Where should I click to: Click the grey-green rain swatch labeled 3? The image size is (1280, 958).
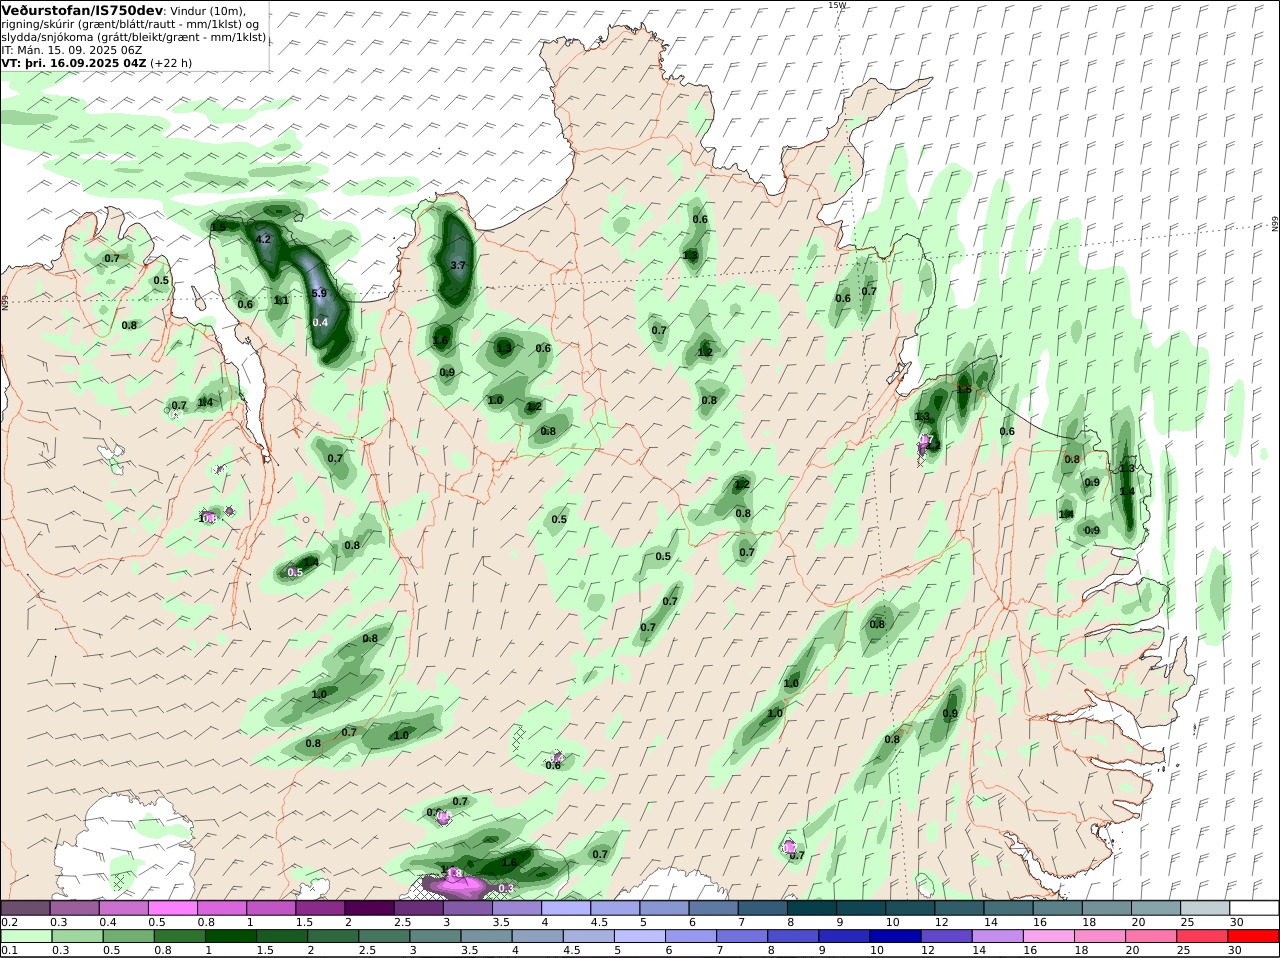[x=435, y=937]
